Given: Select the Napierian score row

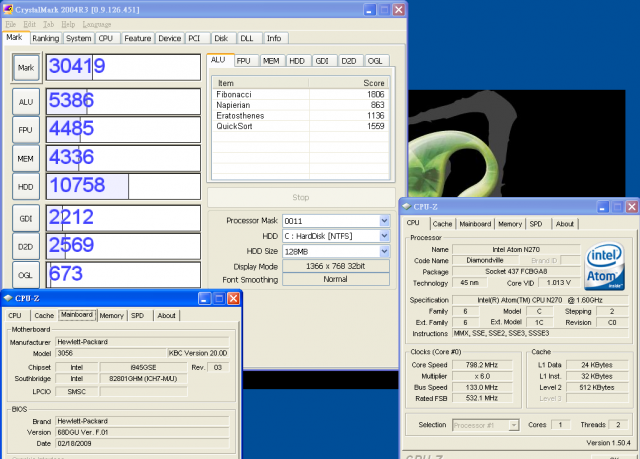Looking at the screenshot, I should (x=300, y=105).
